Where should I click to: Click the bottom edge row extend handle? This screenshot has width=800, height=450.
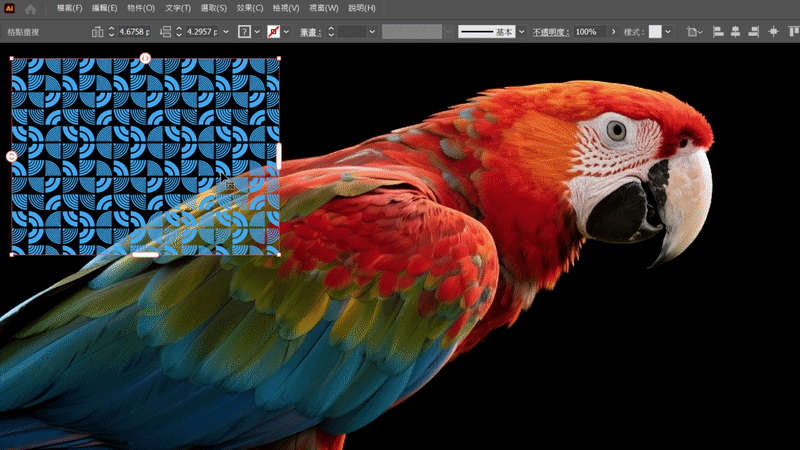pos(145,254)
